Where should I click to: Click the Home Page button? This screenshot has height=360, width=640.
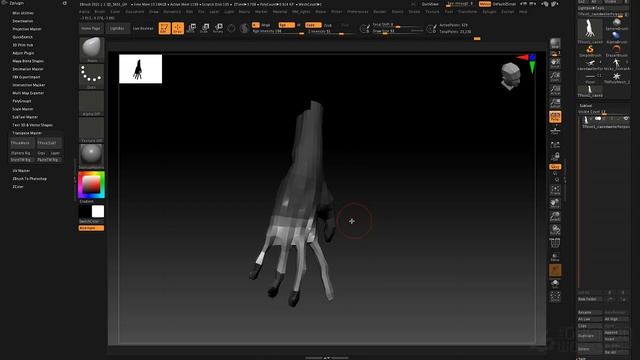click(x=91, y=28)
